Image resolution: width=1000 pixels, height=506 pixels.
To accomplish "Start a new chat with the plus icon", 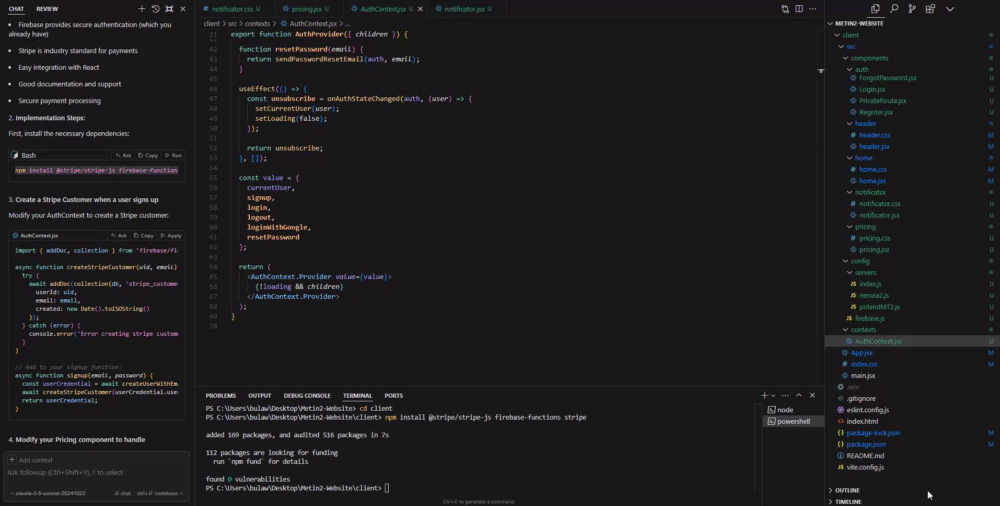I will click(x=142, y=9).
